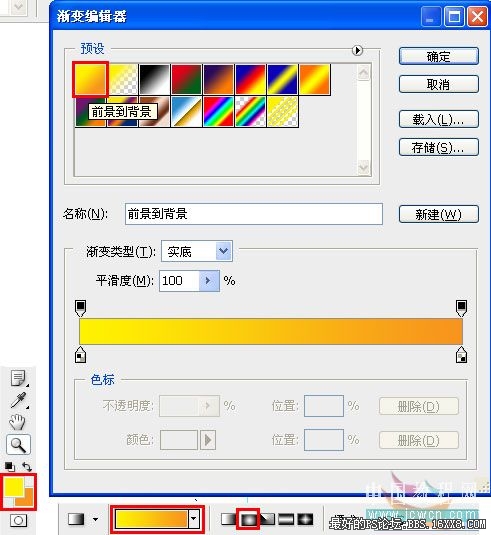491x535 pixels.
Task: Open the 渐变类型 dropdown showing 实底
Action: pos(197,251)
